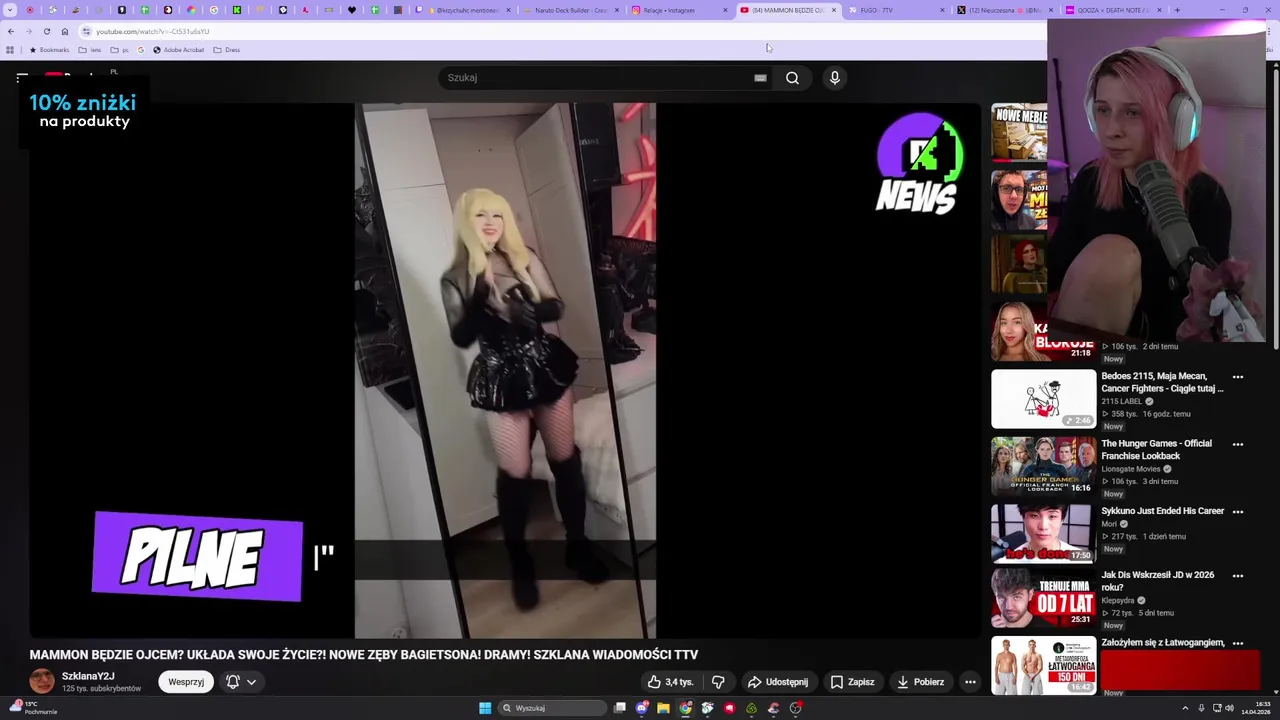The width and height of the screenshot is (1280, 720).
Task: Open the apps grid icon in the bookmarks bar
Action: point(10,50)
